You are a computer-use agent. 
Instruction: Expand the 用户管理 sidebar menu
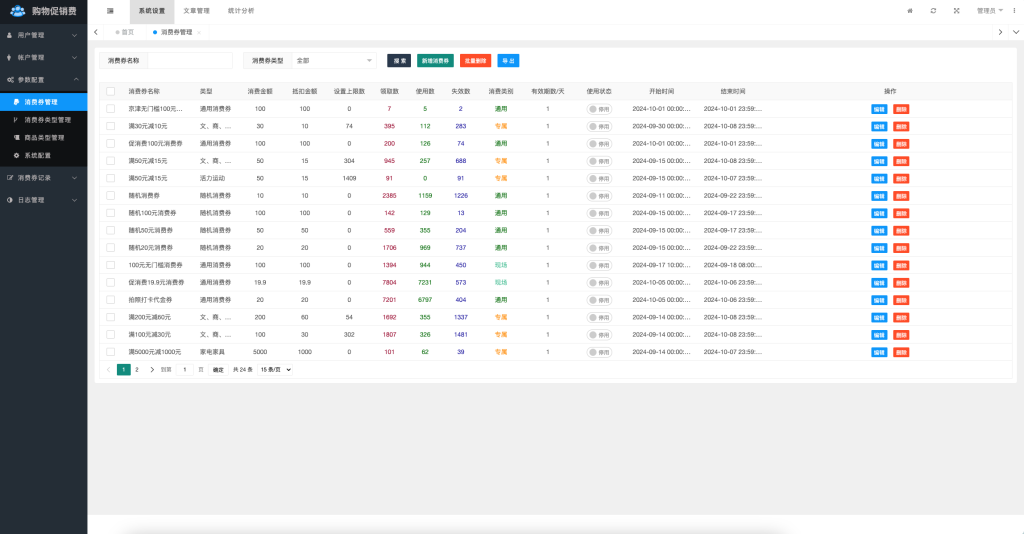coord(43,35)
